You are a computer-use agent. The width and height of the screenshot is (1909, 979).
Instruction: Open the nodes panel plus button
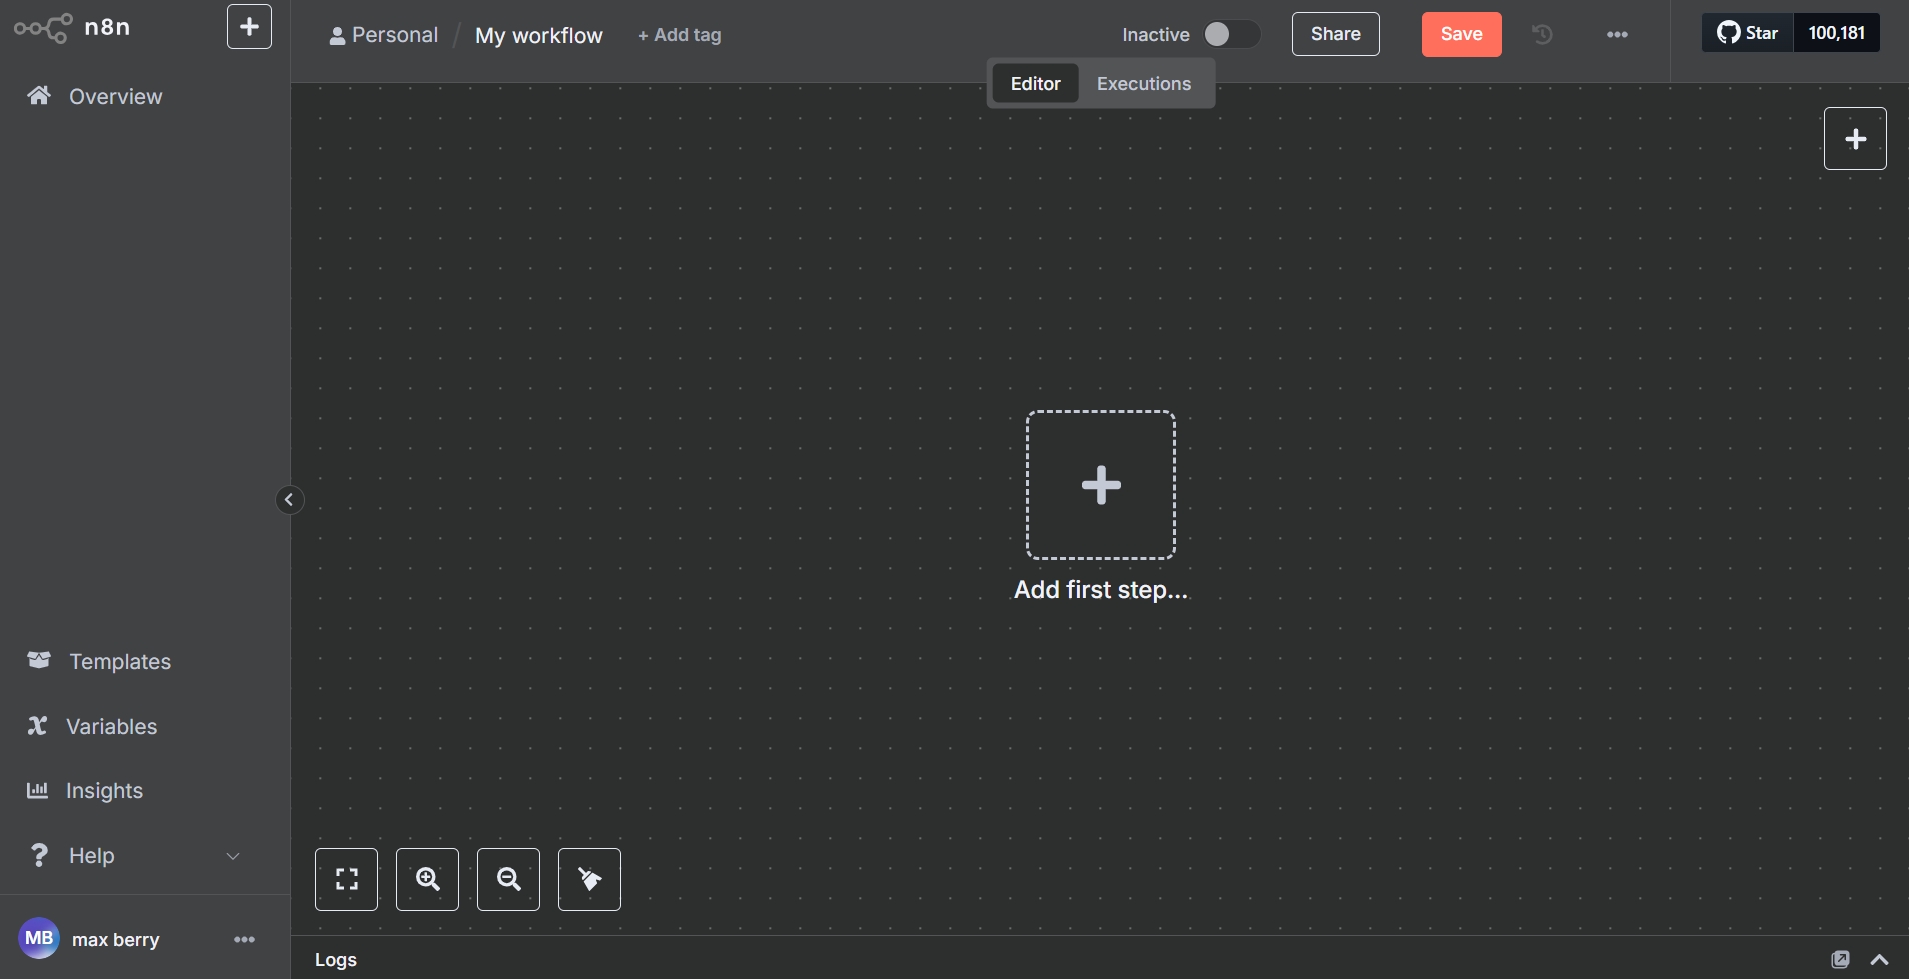[x=1854, y=139]
